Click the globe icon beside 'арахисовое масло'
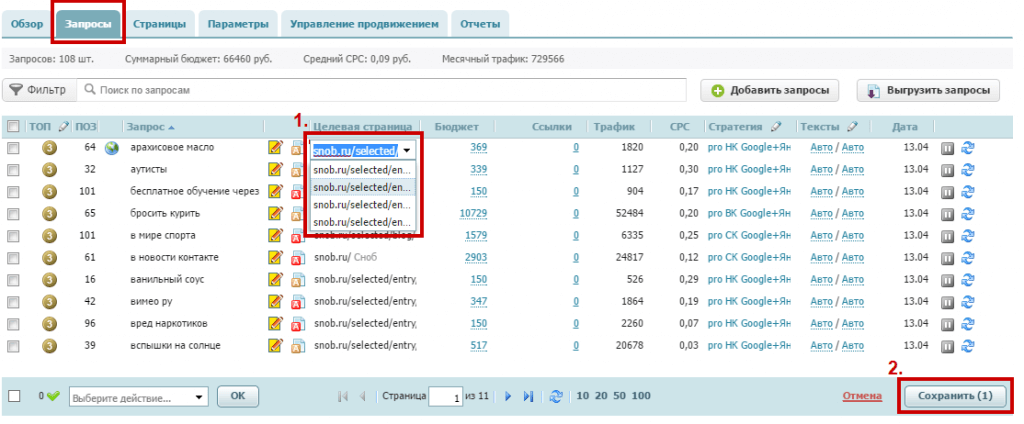Image resolution: width=1024 pixels, height=424 pixels. (x=112, y=148)
